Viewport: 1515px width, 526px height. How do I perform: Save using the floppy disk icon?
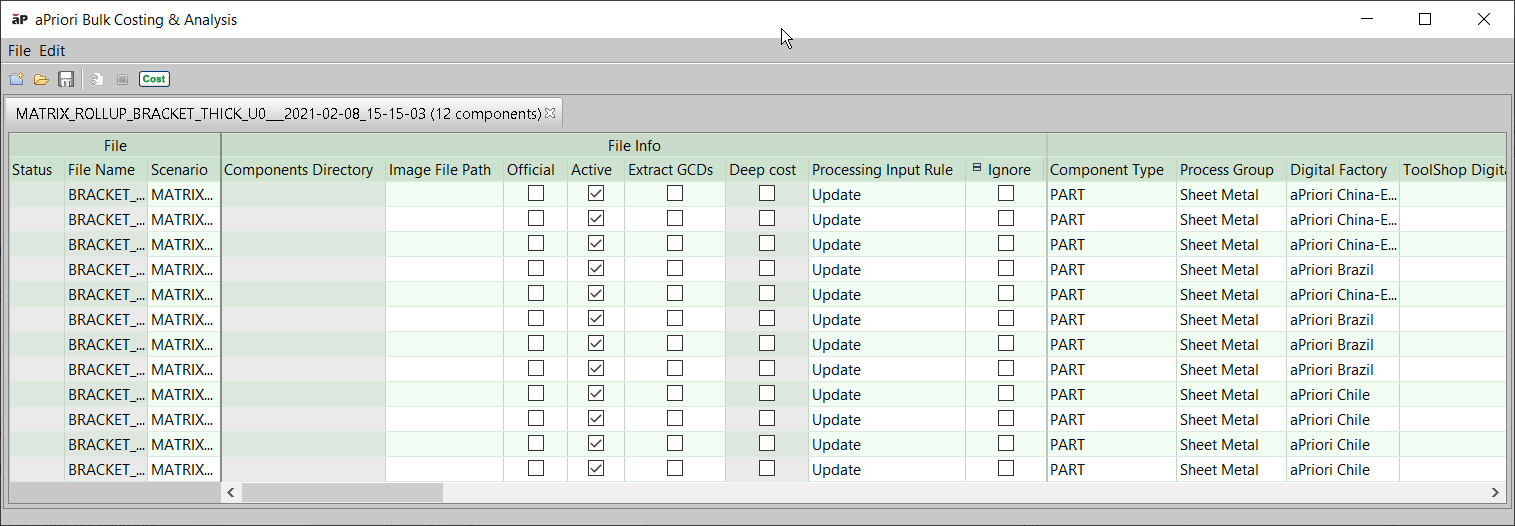(x=66, y=79)
